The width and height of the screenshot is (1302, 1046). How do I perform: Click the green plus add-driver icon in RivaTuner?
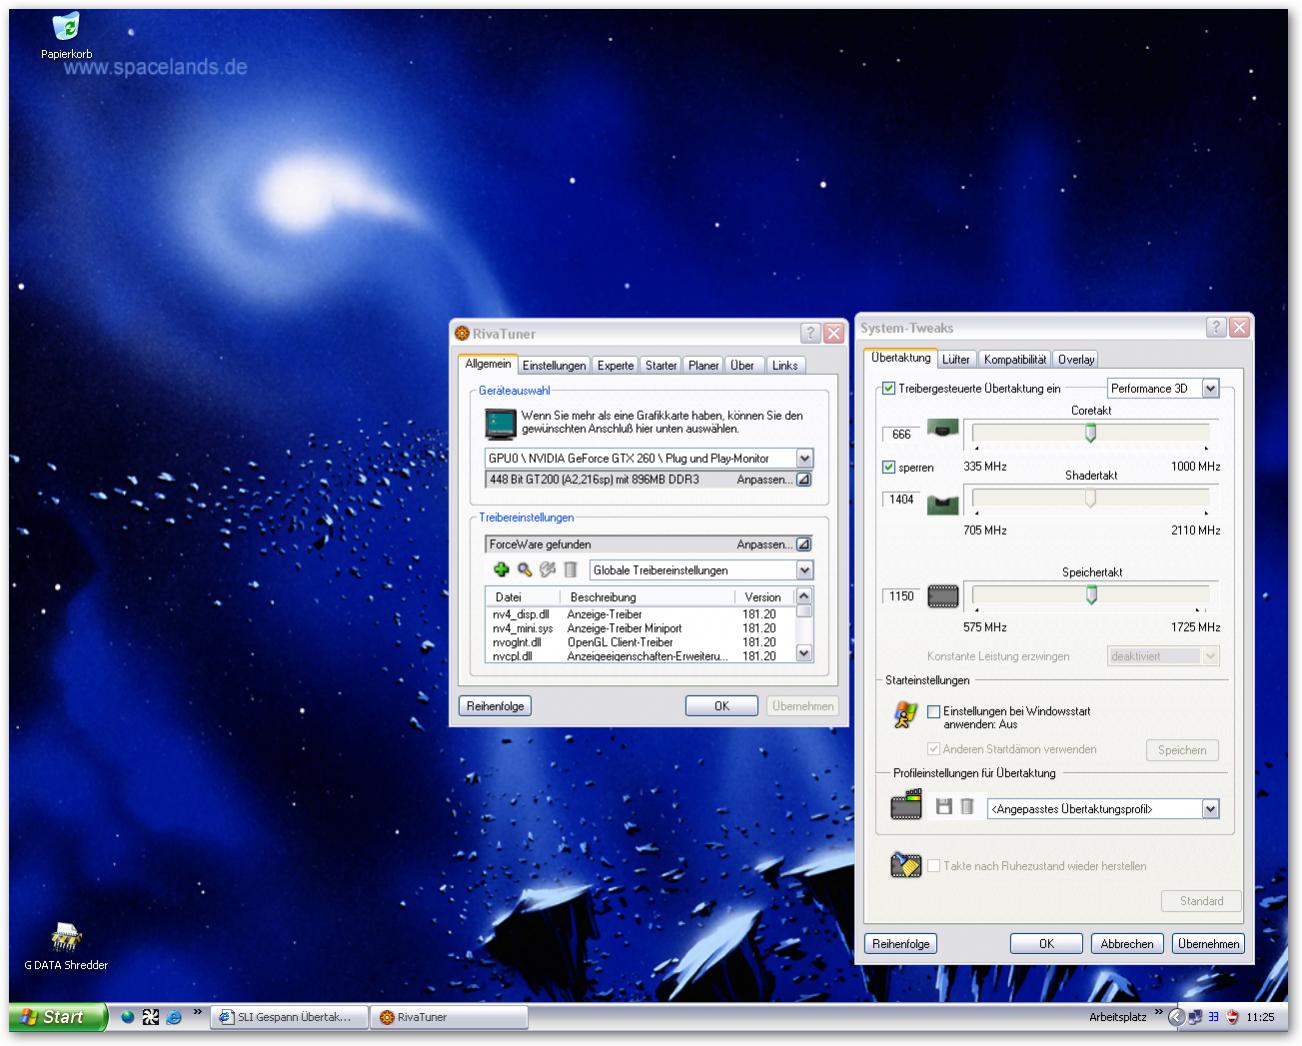click(502, 570)
